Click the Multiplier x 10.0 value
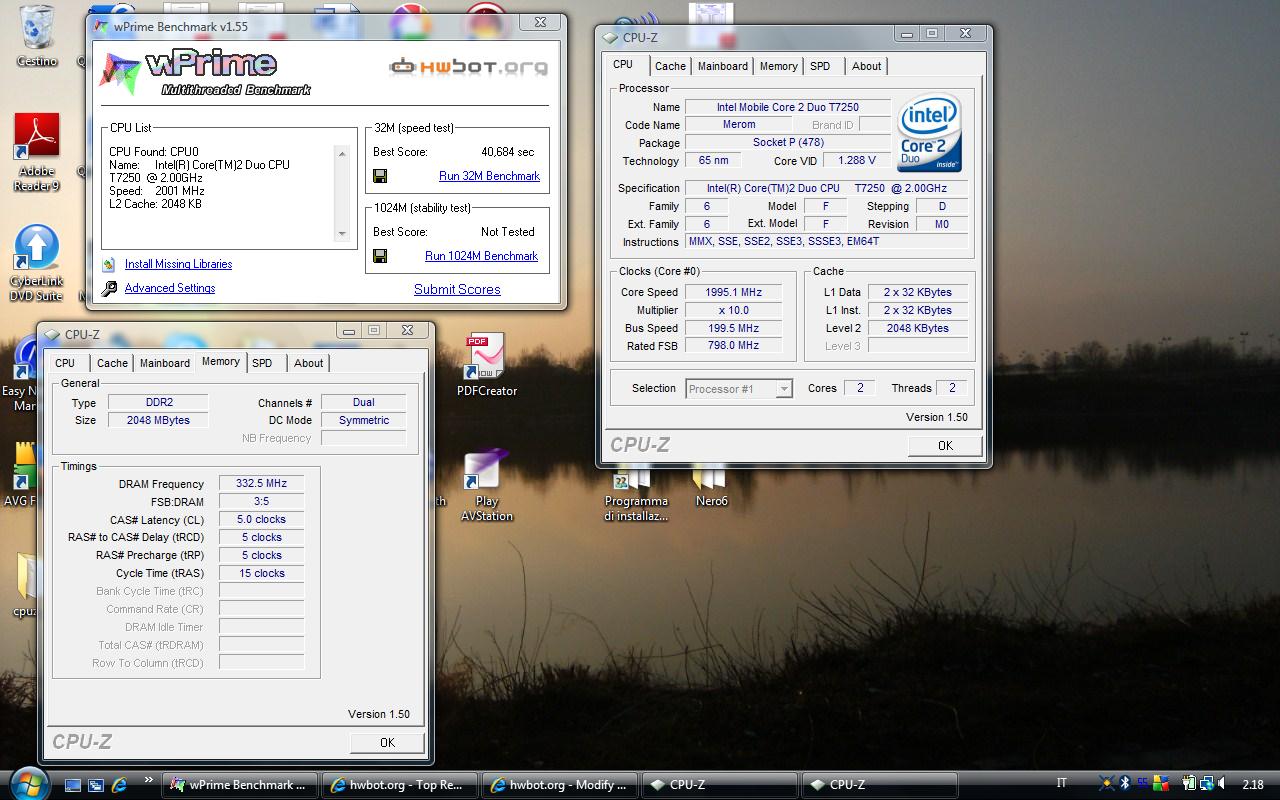Image resolution: width=1280 pixels, height=800 pixels. [734, 310]
